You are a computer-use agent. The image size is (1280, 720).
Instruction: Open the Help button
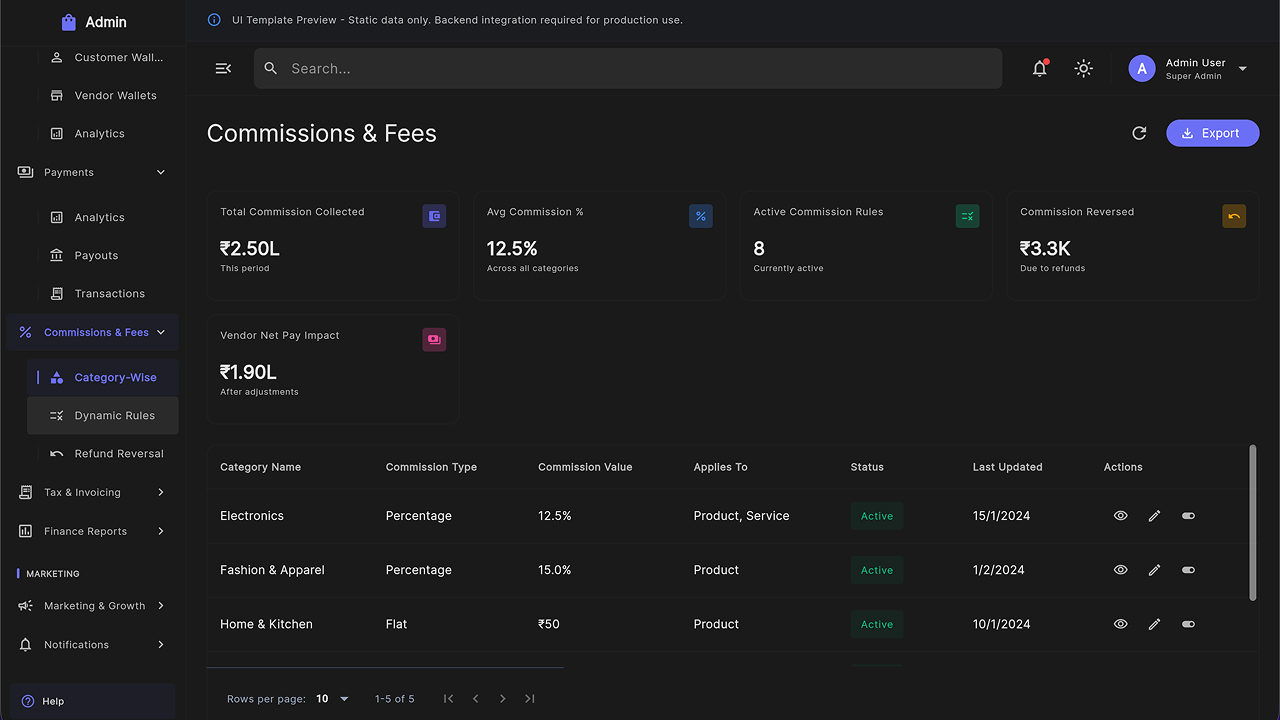(92, 701)
